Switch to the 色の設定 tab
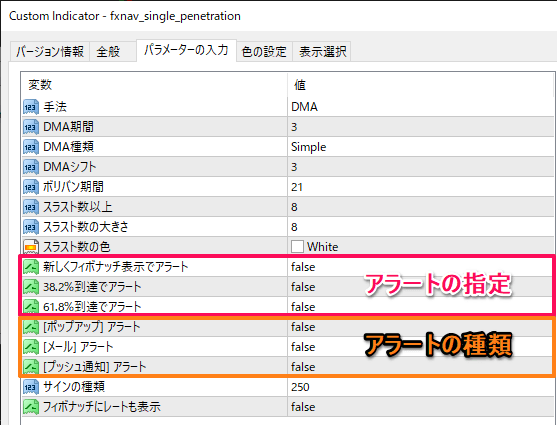 pos(264,52)
